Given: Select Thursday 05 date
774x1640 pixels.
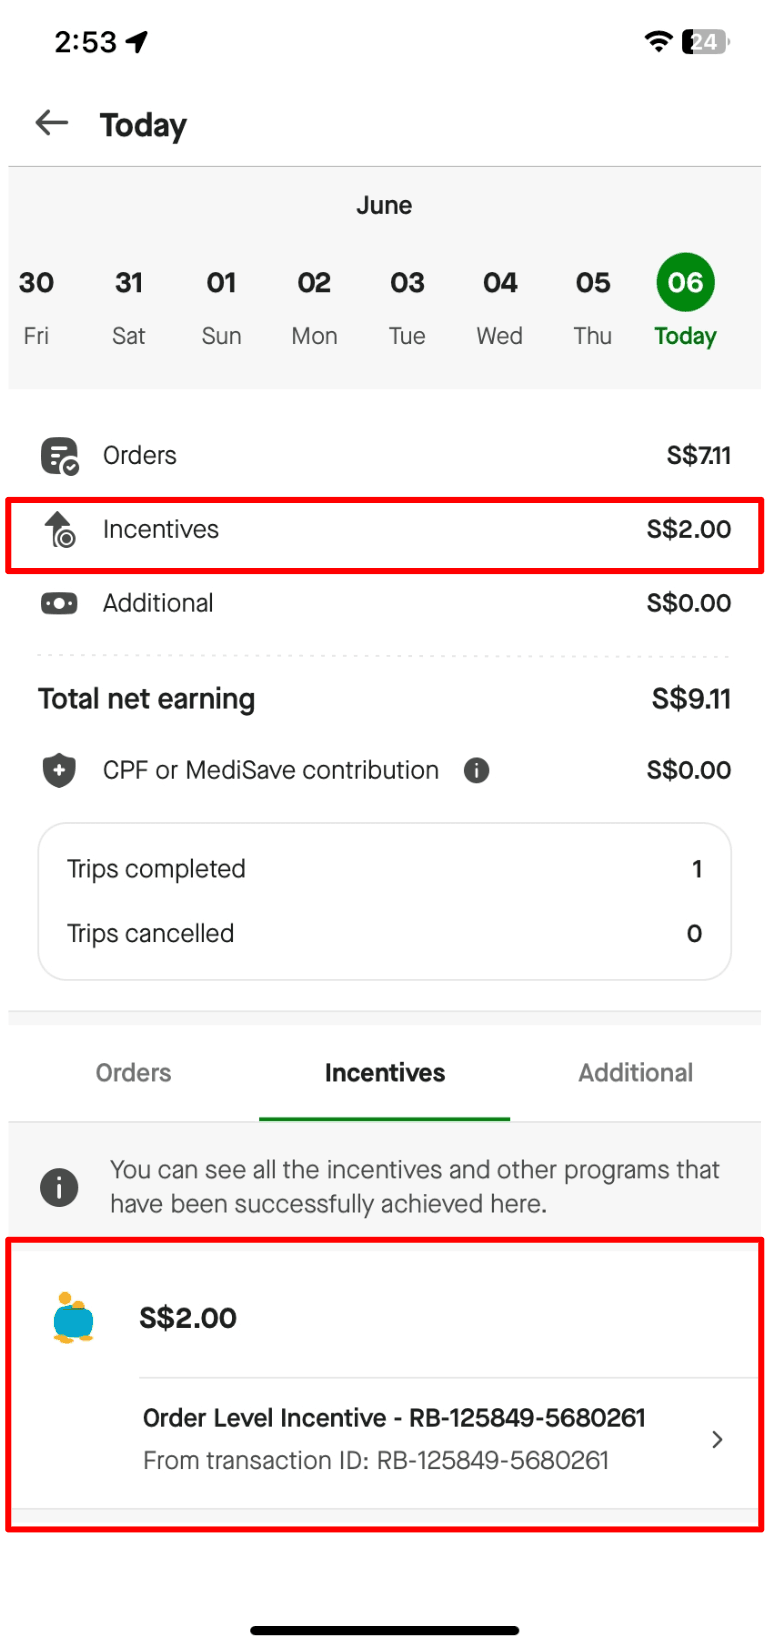Looking at the screenshot, I should [593, 307].
